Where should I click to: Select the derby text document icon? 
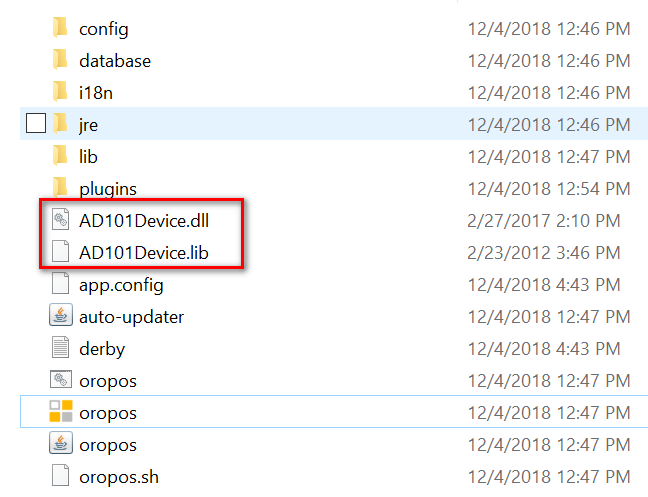(x=60, y=347)
